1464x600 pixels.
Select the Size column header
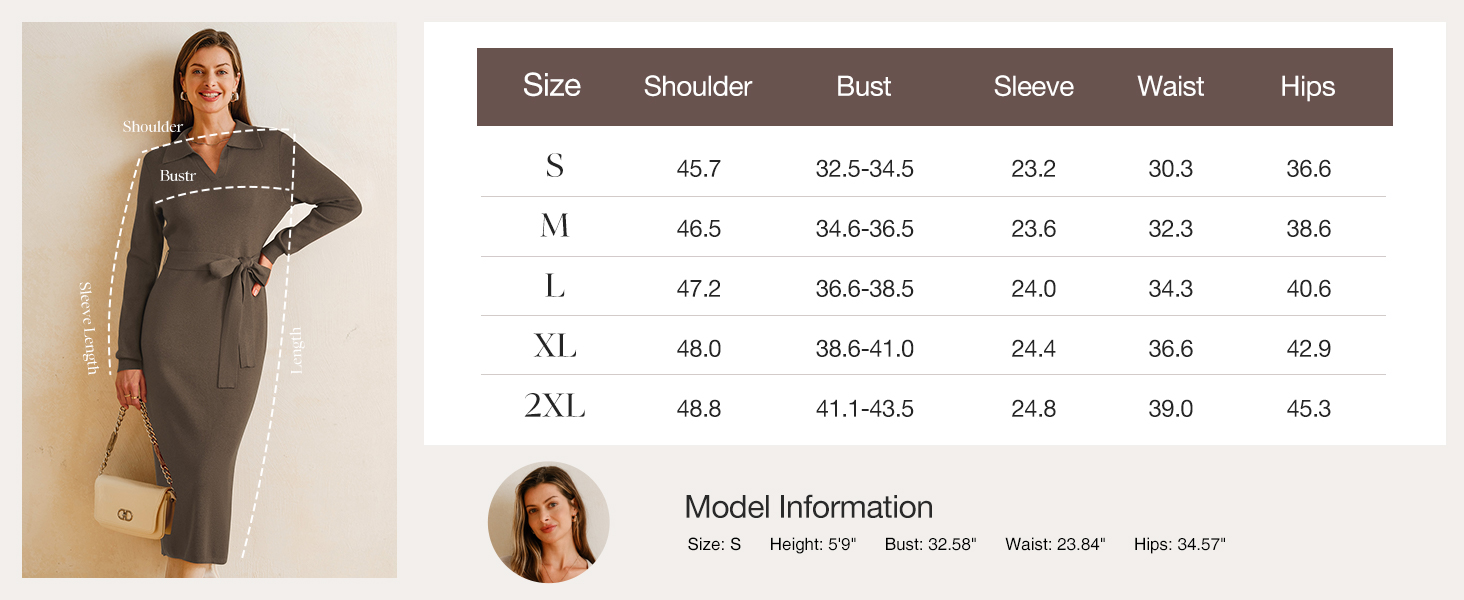pos(551,86)
